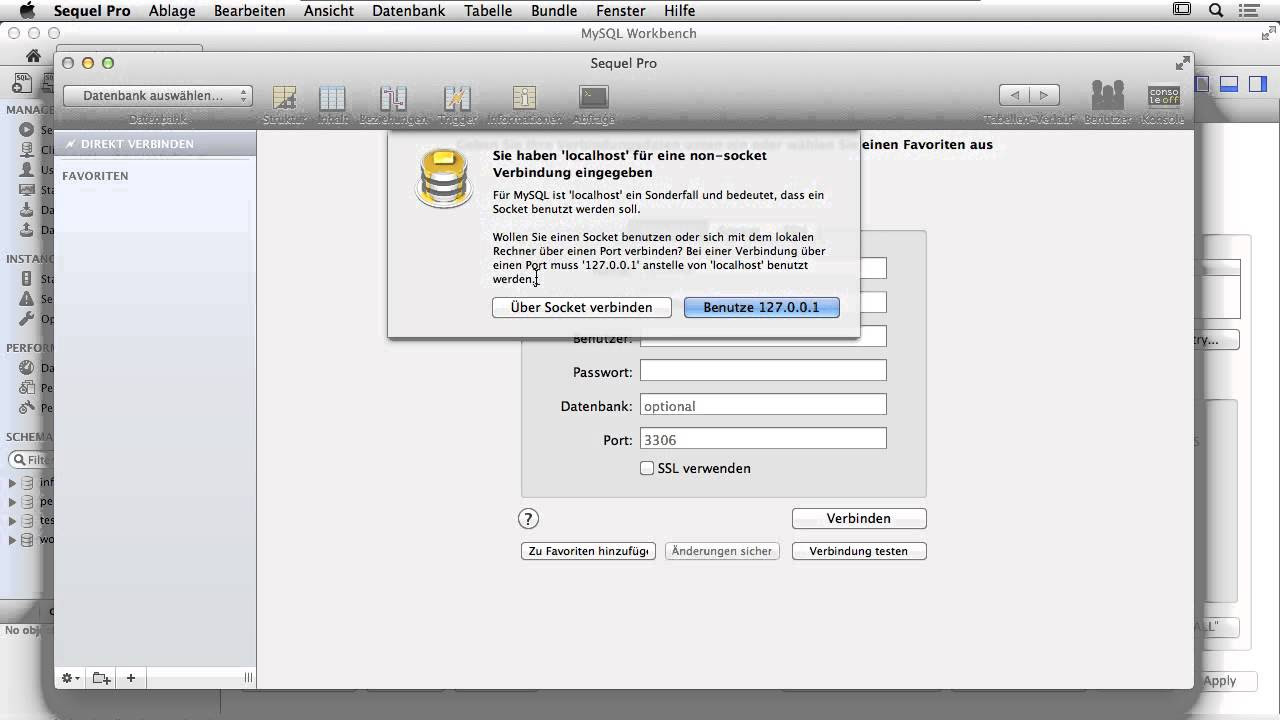Toggle Sequel Pro fullscreen arrows icon
This screenshot has height=720, width=1280.
1183,62
